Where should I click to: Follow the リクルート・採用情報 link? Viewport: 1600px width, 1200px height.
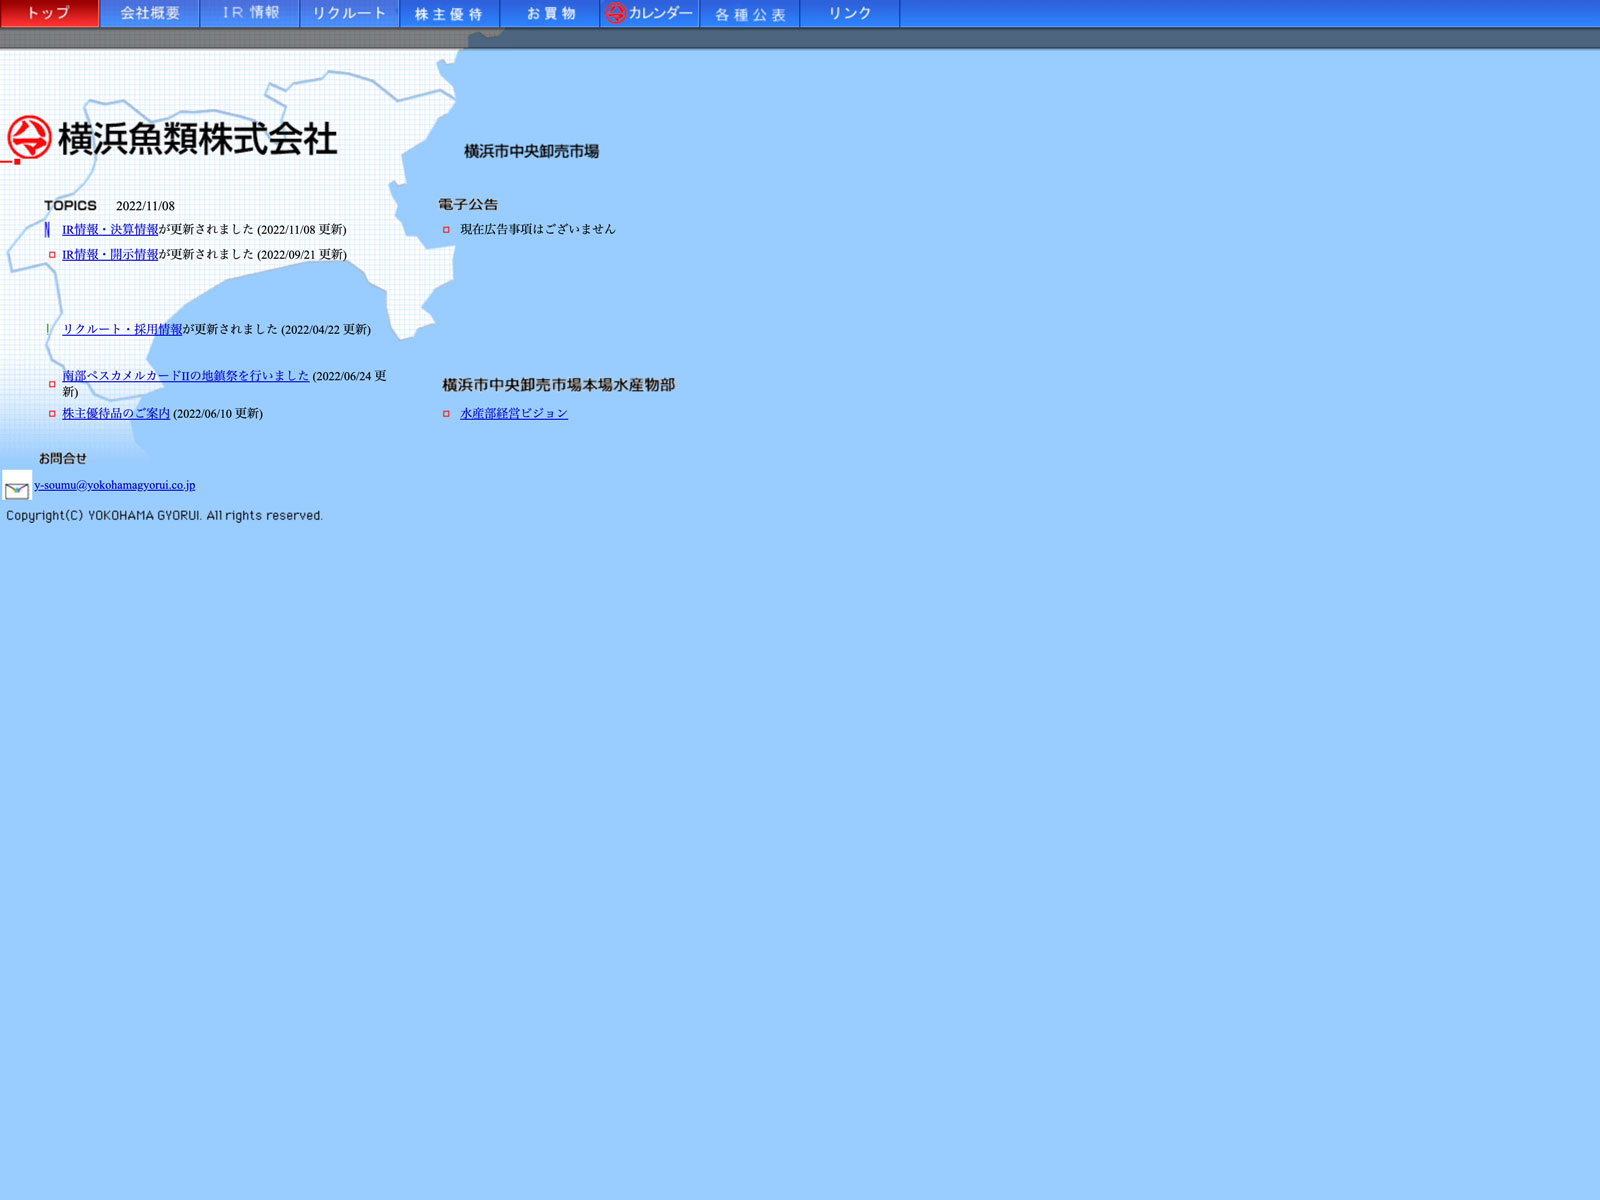tap(122, 330)
